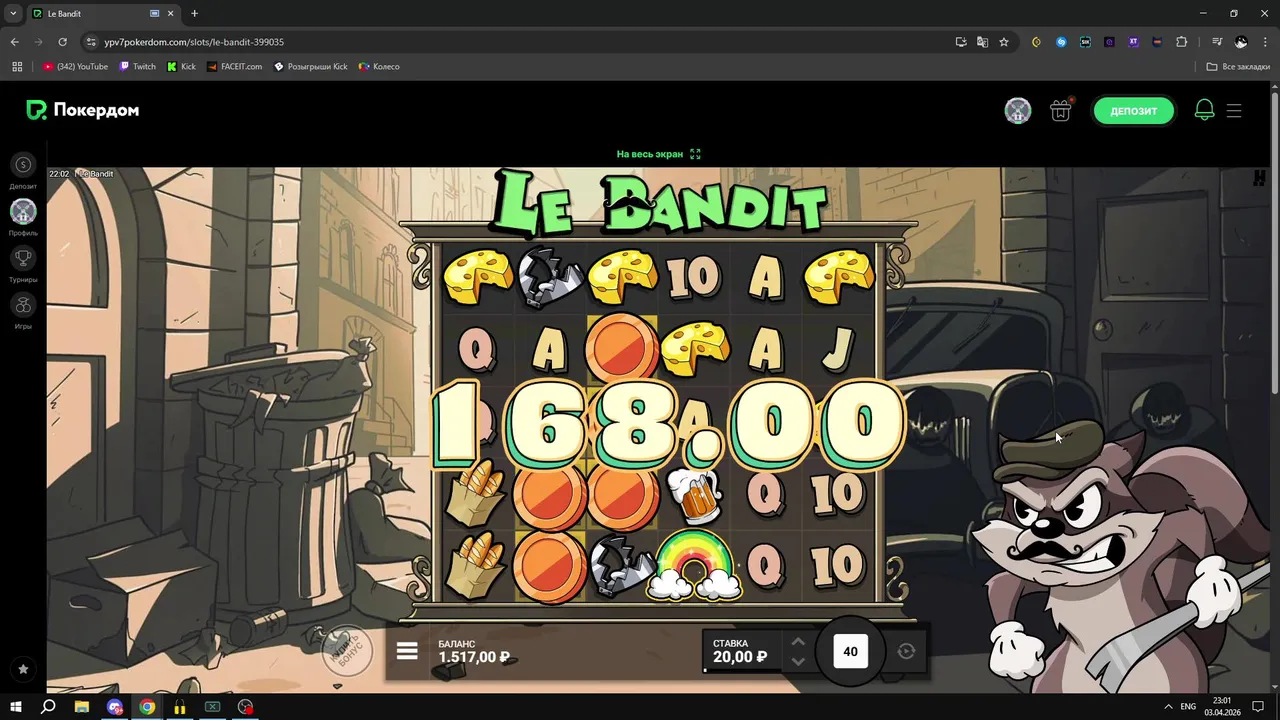The image size is (1280, 720).
Task: Open the taskbar search
Action: (x=48, y=707)
